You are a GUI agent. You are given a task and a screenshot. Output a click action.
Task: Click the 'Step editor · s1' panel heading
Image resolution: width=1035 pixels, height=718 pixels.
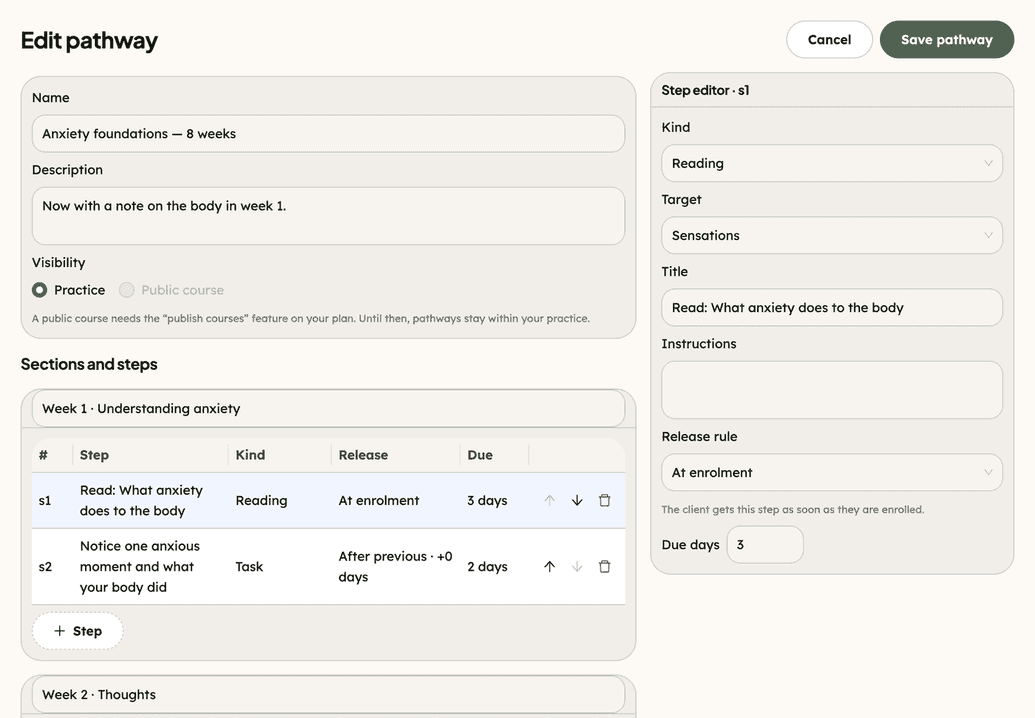(705, 90)
